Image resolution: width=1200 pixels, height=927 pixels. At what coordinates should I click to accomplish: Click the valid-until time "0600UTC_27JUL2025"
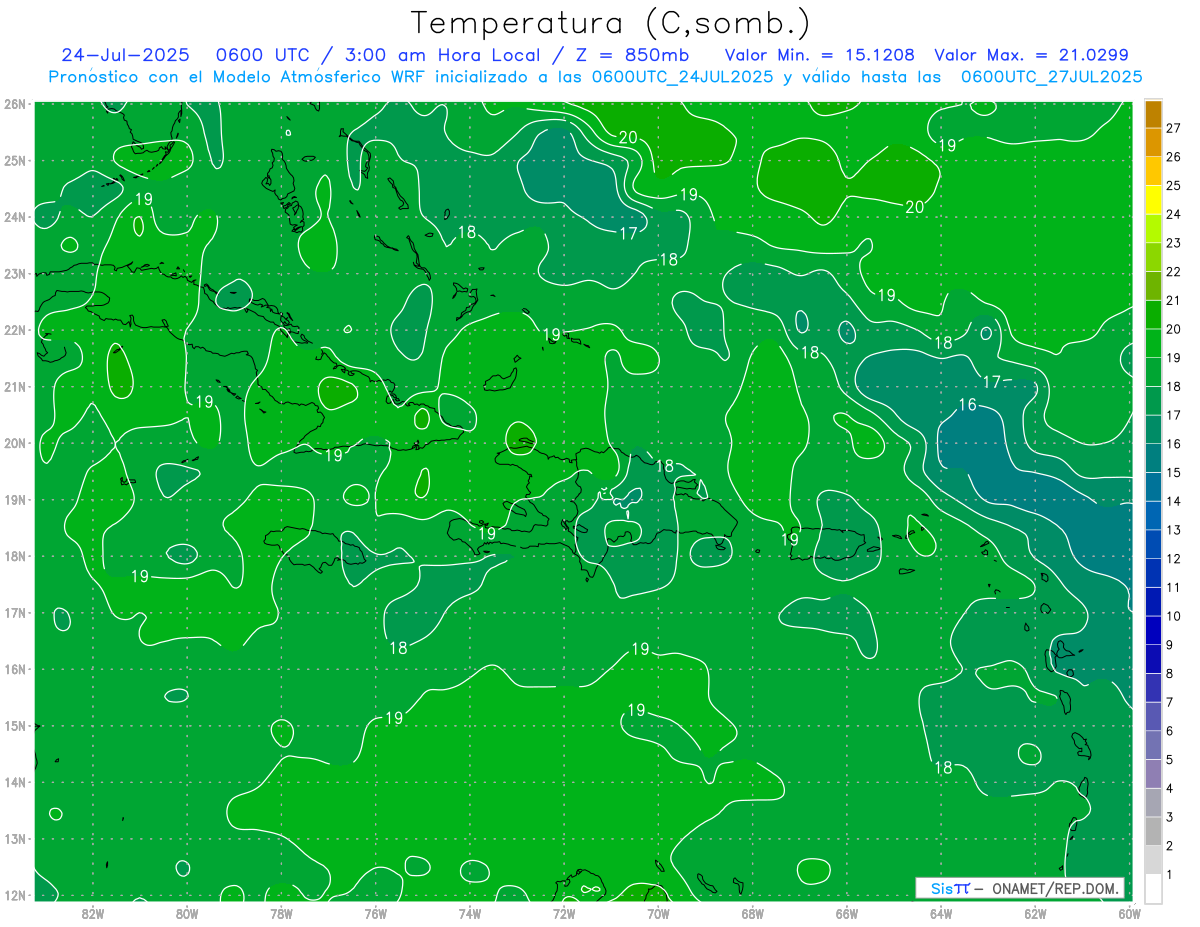tap(1051, 77)
